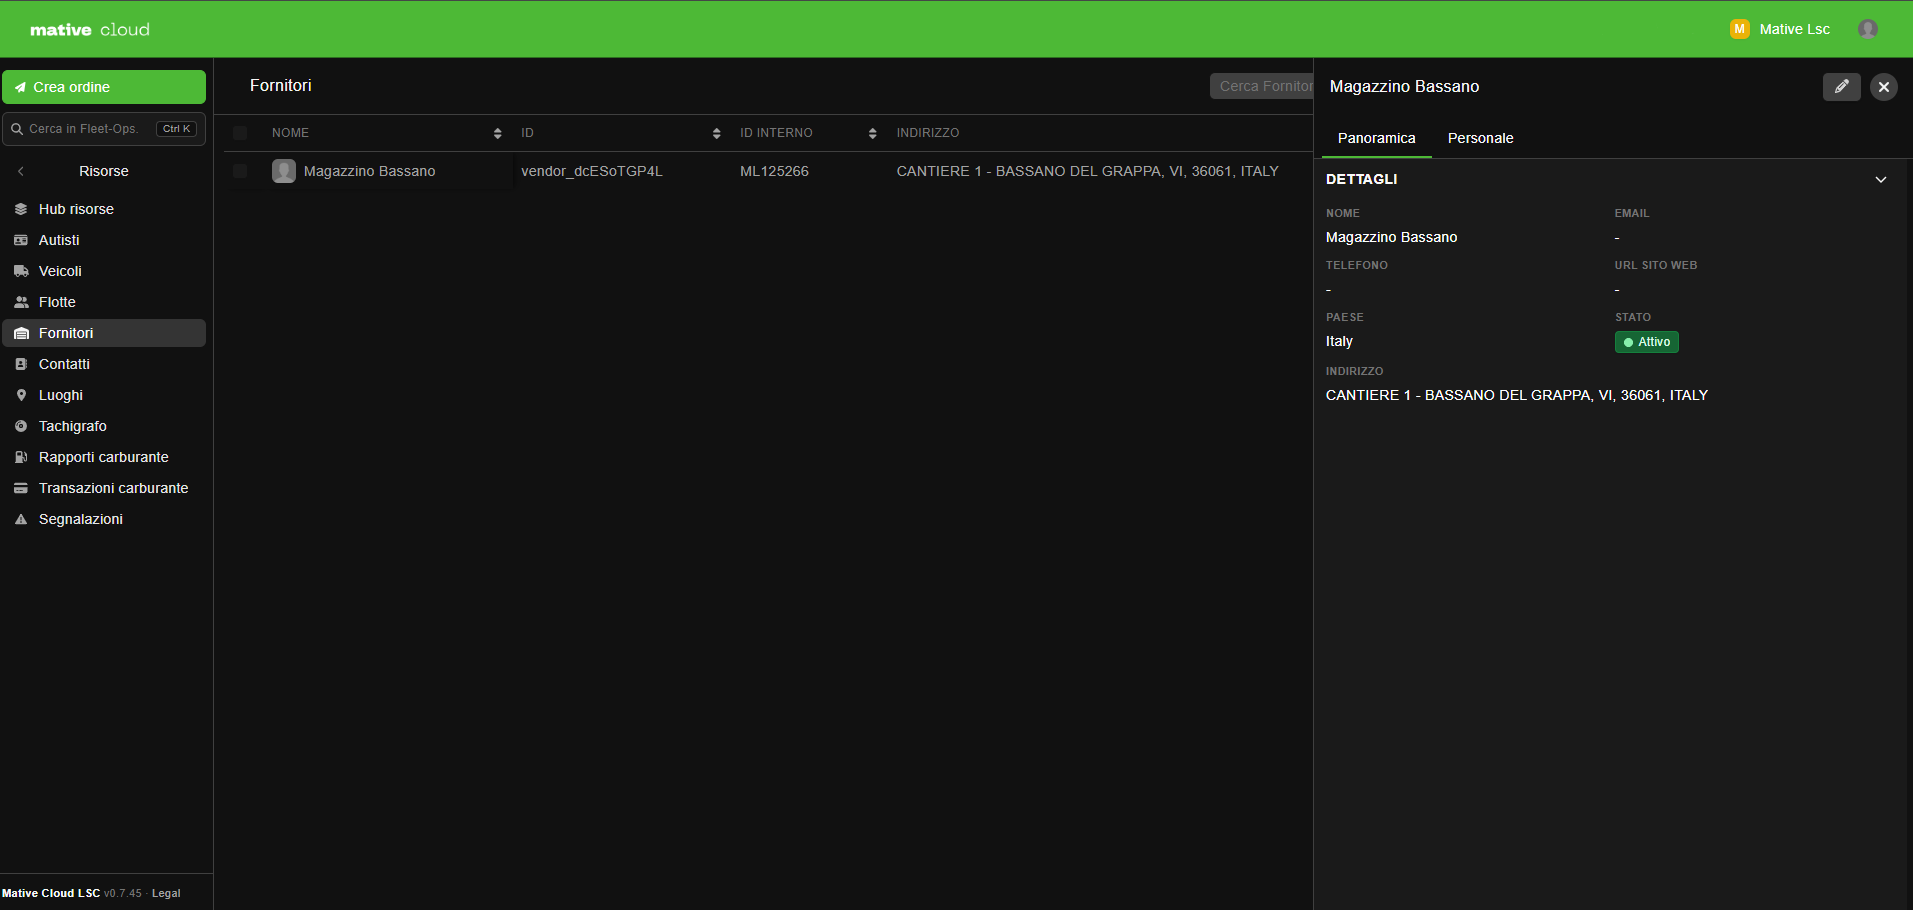Click the Tachigrafo gauge icon
The height and width of the screenshot is (910, 1913).
[x=21, y=426]
